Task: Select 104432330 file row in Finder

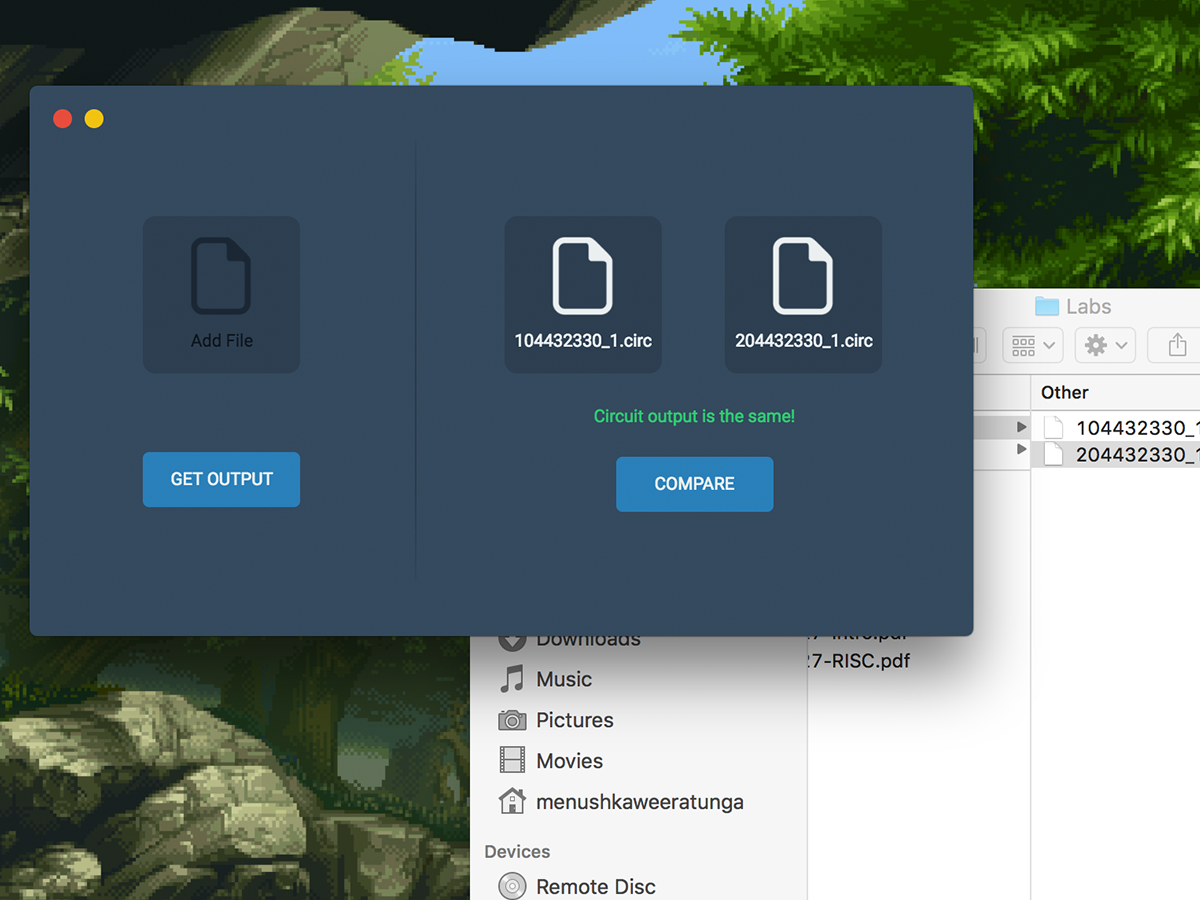Action: coord(1116,428)
